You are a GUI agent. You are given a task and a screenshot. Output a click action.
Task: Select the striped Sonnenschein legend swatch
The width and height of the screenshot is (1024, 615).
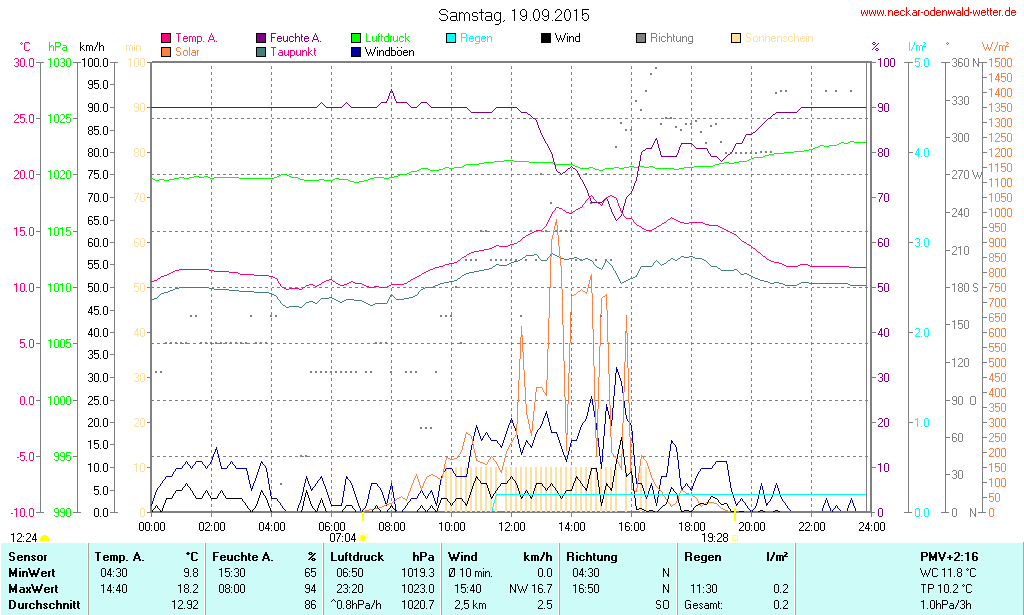coord(736,38)
